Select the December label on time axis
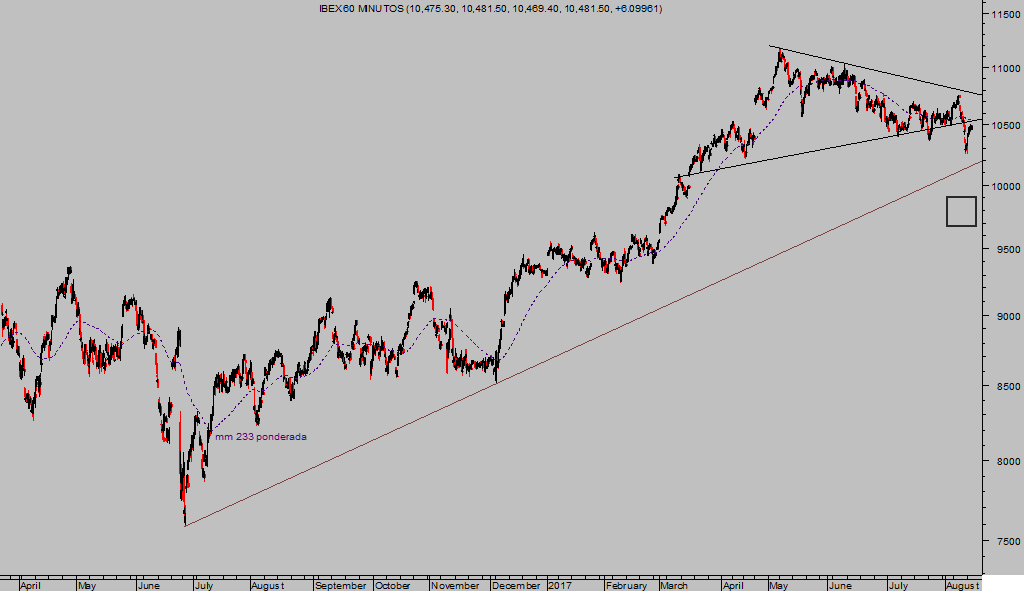The width and height of the screenshot is (1024, 591). [x=517, y=585]
